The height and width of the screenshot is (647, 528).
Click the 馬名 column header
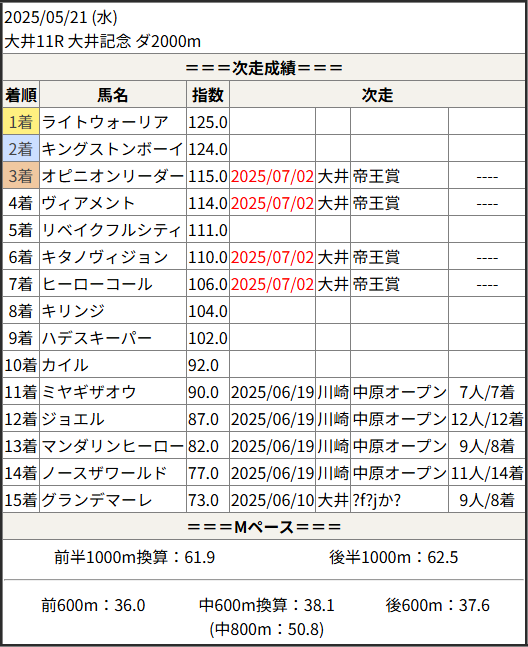pyautogui.click(x=113, y=95)
